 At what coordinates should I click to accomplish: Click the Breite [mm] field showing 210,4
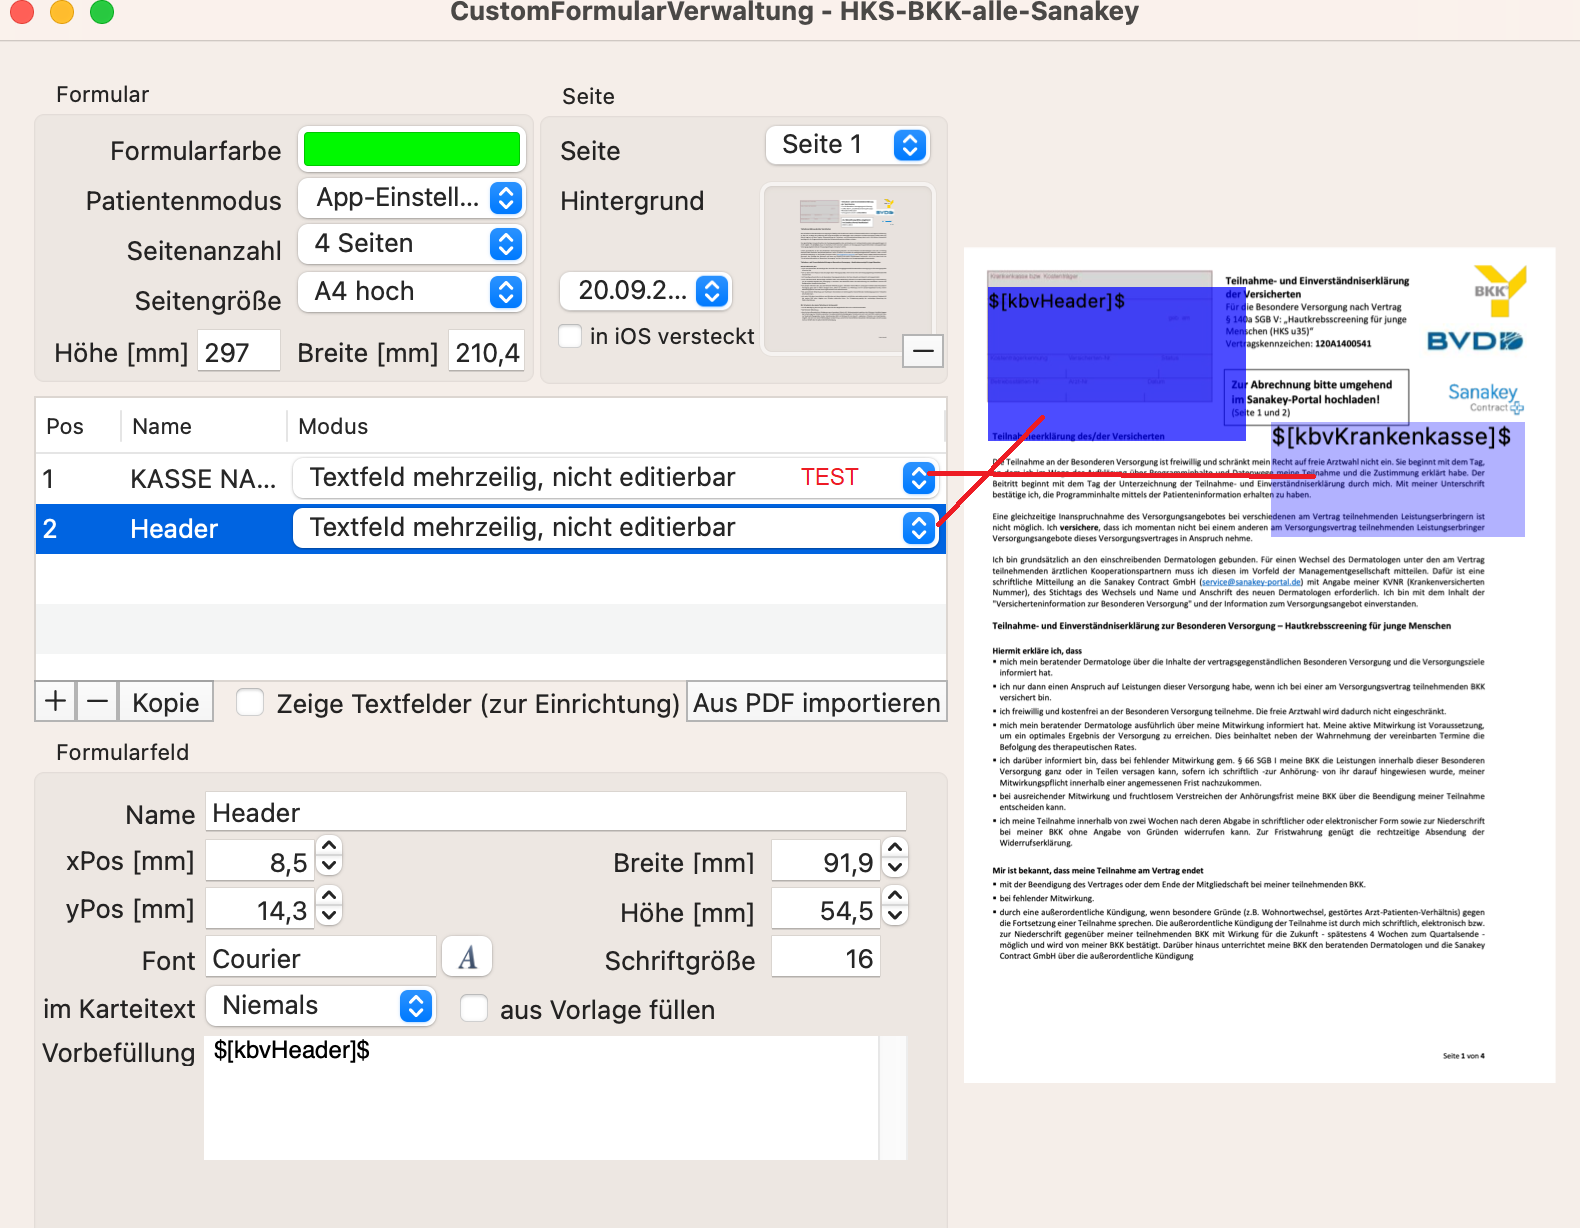pyautogui.click(x=486, y=352)
